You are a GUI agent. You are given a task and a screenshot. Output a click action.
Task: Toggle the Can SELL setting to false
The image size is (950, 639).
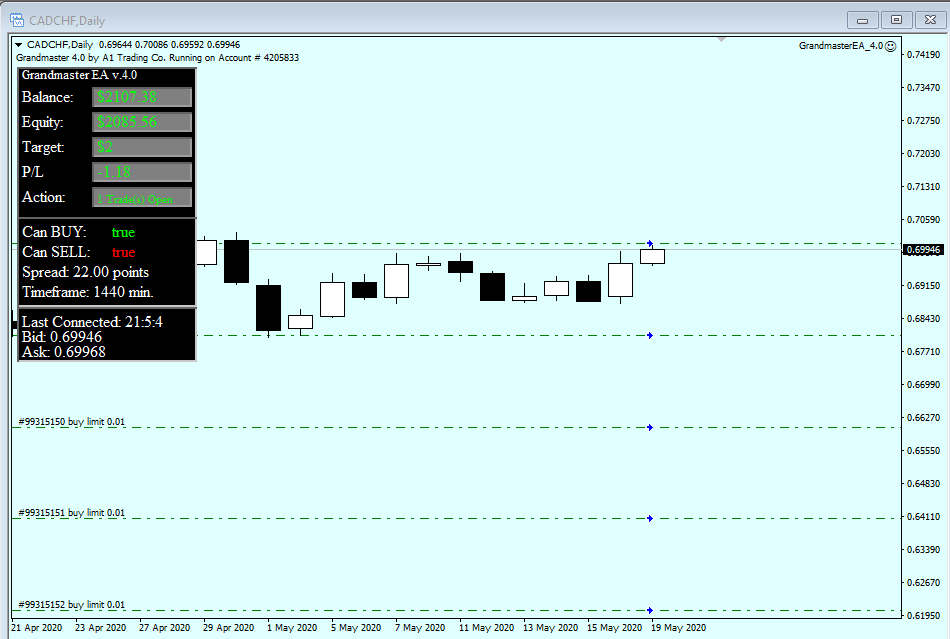(x=122, y=252)
